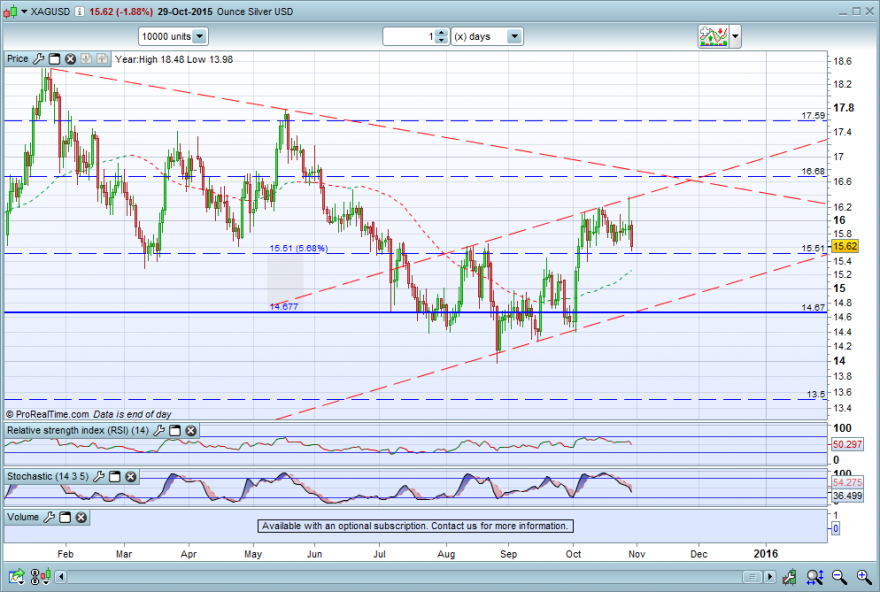
Task: Decrease the timeframe value with stepper down
Action: pos(442,40)
